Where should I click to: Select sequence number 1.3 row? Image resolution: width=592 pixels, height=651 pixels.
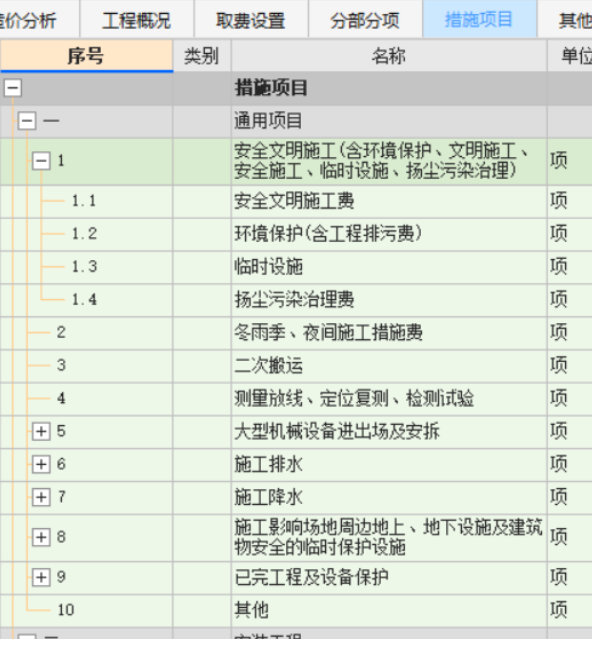(84, 267)
